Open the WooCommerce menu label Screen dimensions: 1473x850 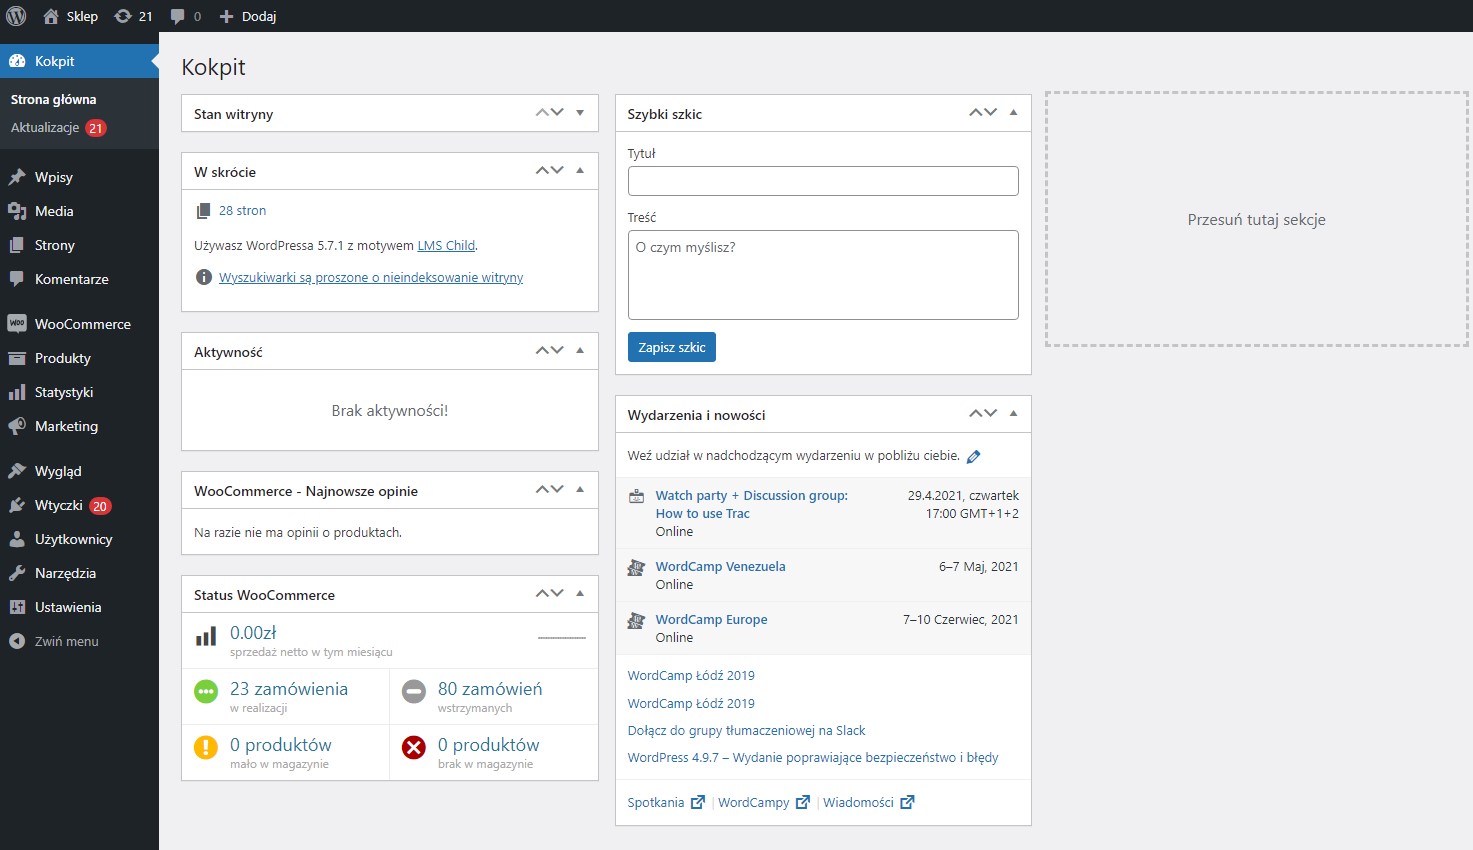[83, 324]
